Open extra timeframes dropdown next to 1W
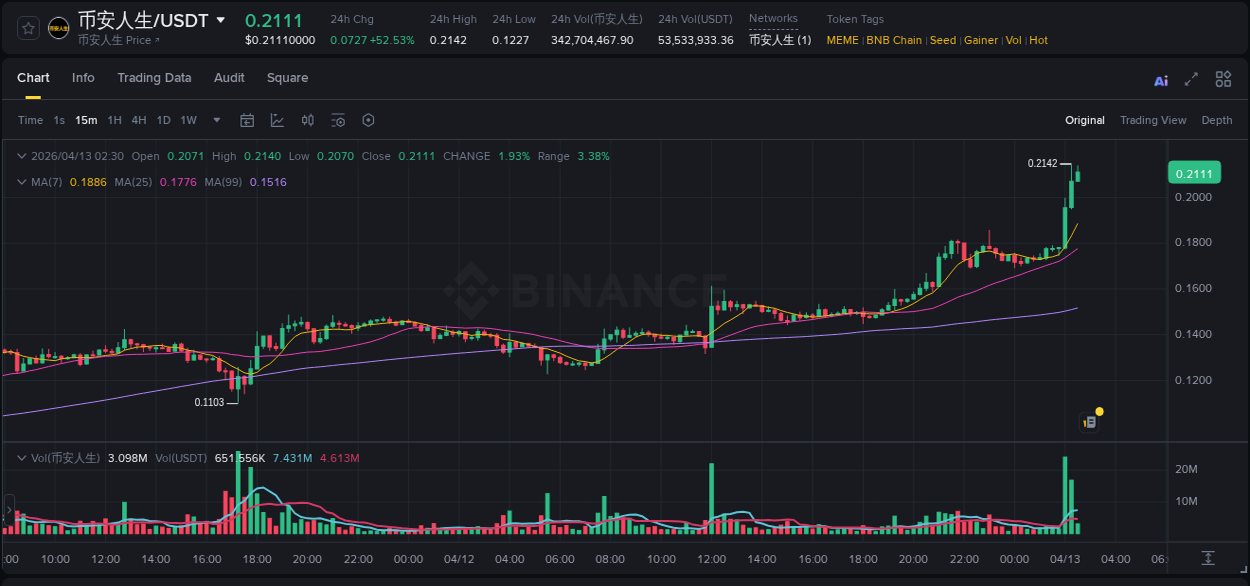Viewport: 1250px width, 586px height. pos(215,120)
